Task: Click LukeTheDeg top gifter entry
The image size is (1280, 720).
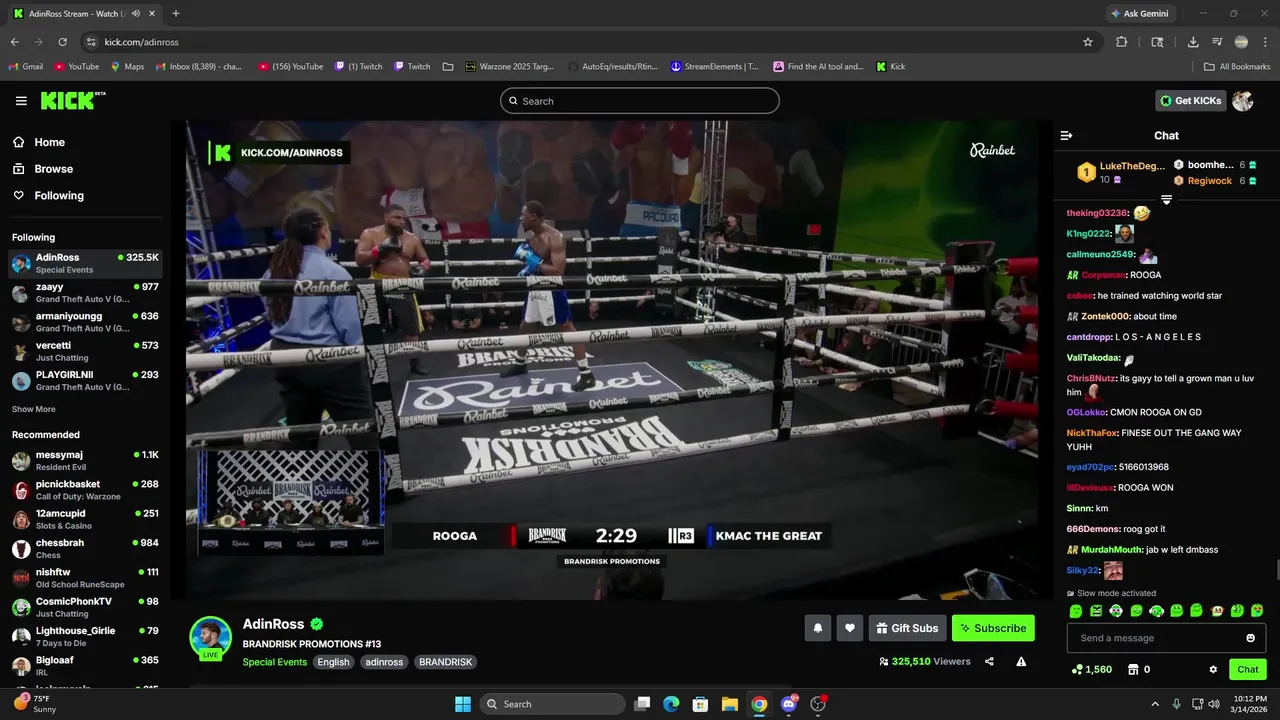Action: pos(1121,172)
